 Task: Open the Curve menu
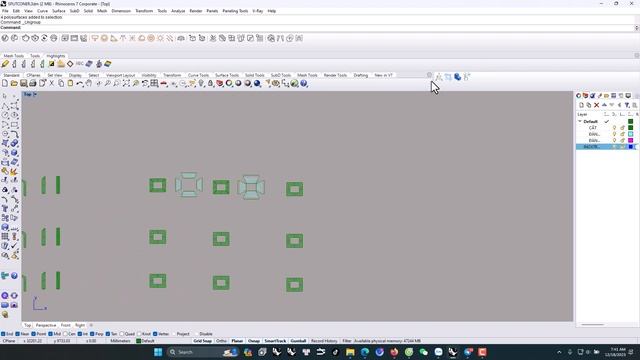tap(42, 11)
